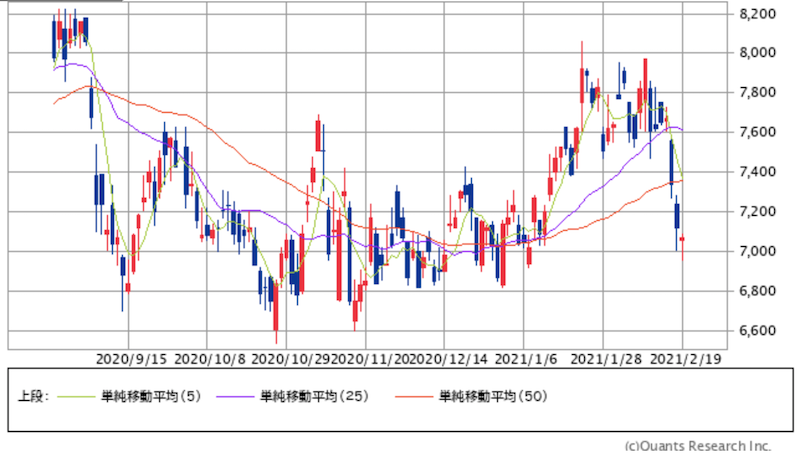Click the 7,800 price axis label
800x457 pixels.
click(758, 93)
